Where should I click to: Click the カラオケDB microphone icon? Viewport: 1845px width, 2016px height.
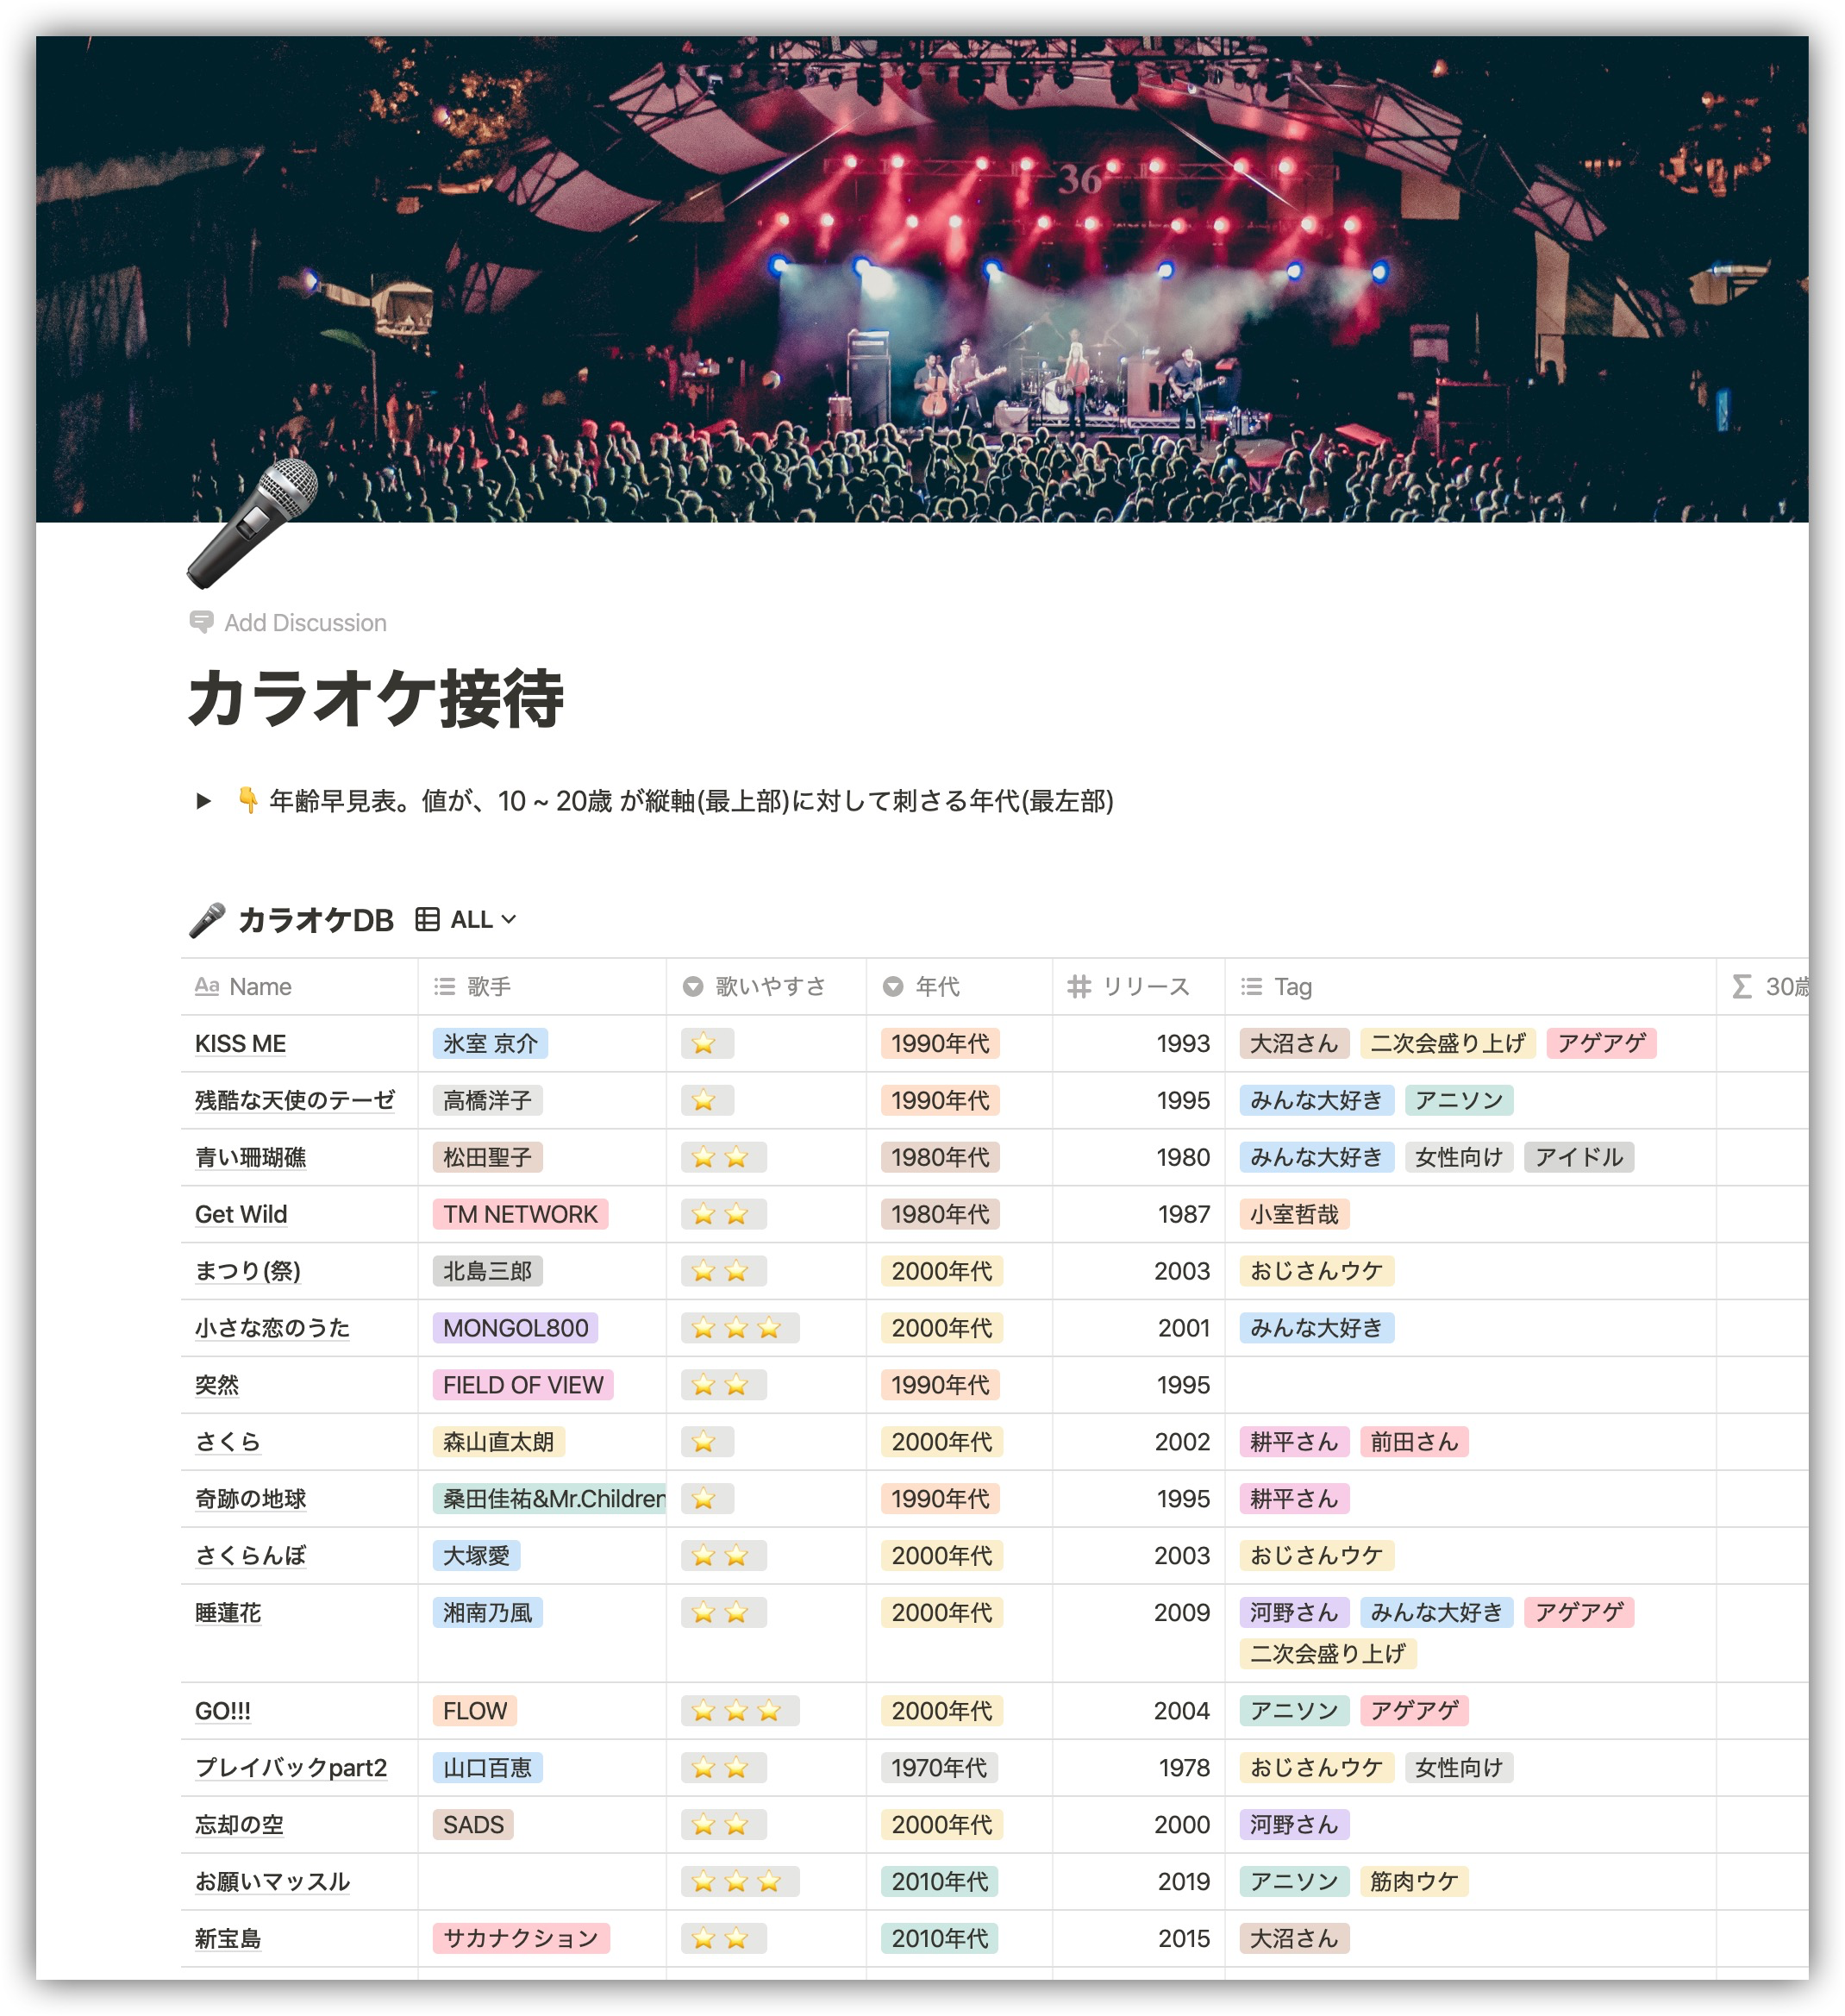click(207, 920)
